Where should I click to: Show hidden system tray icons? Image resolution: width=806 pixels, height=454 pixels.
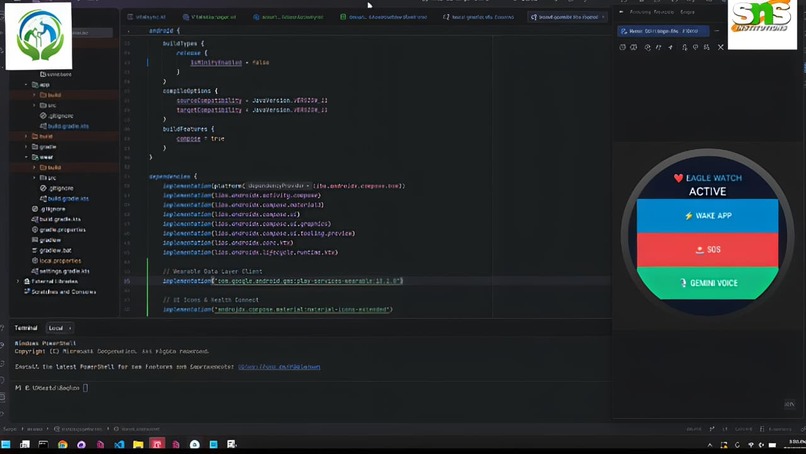coord(710,445)
